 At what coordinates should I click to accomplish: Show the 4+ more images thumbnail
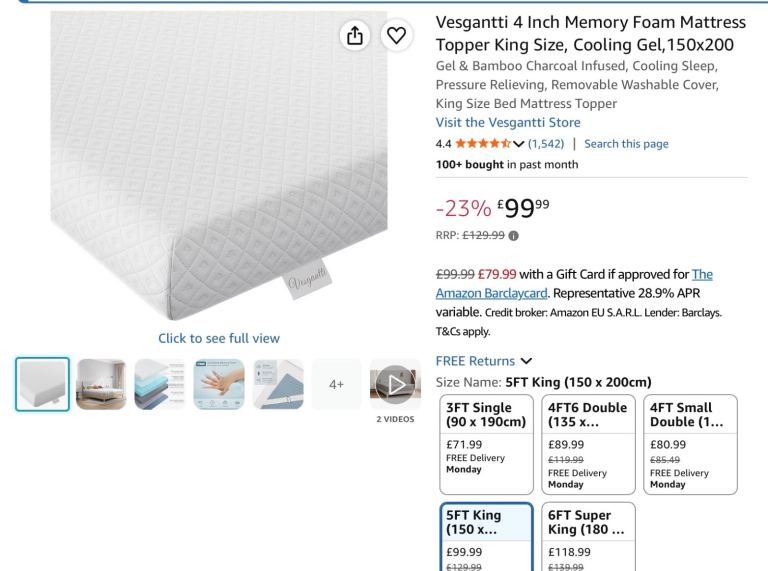tap(336, 384)
